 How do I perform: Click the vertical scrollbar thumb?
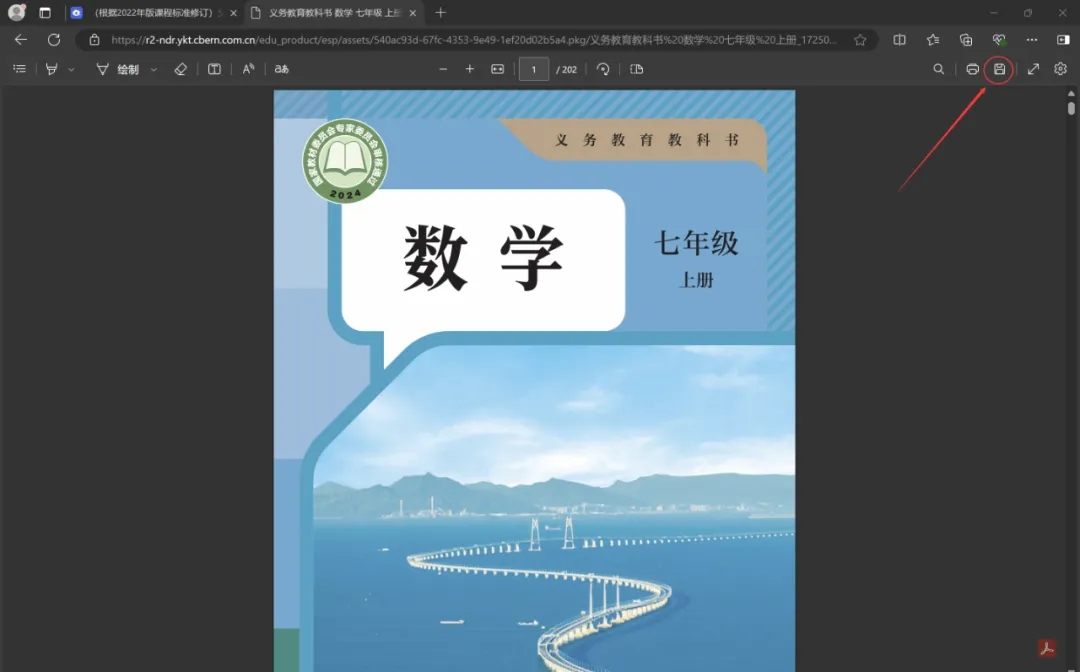click(1071, 108)
